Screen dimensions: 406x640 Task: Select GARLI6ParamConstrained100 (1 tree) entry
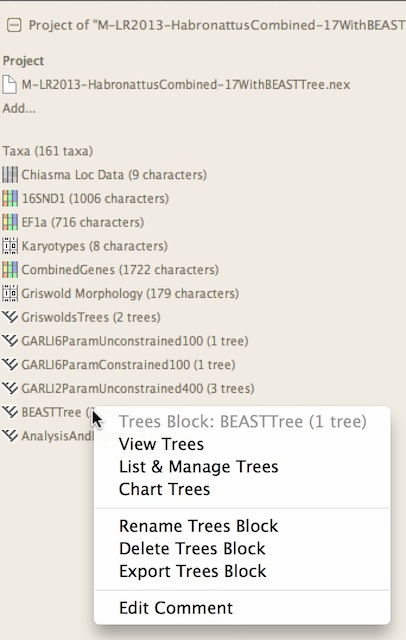(128, 364)
